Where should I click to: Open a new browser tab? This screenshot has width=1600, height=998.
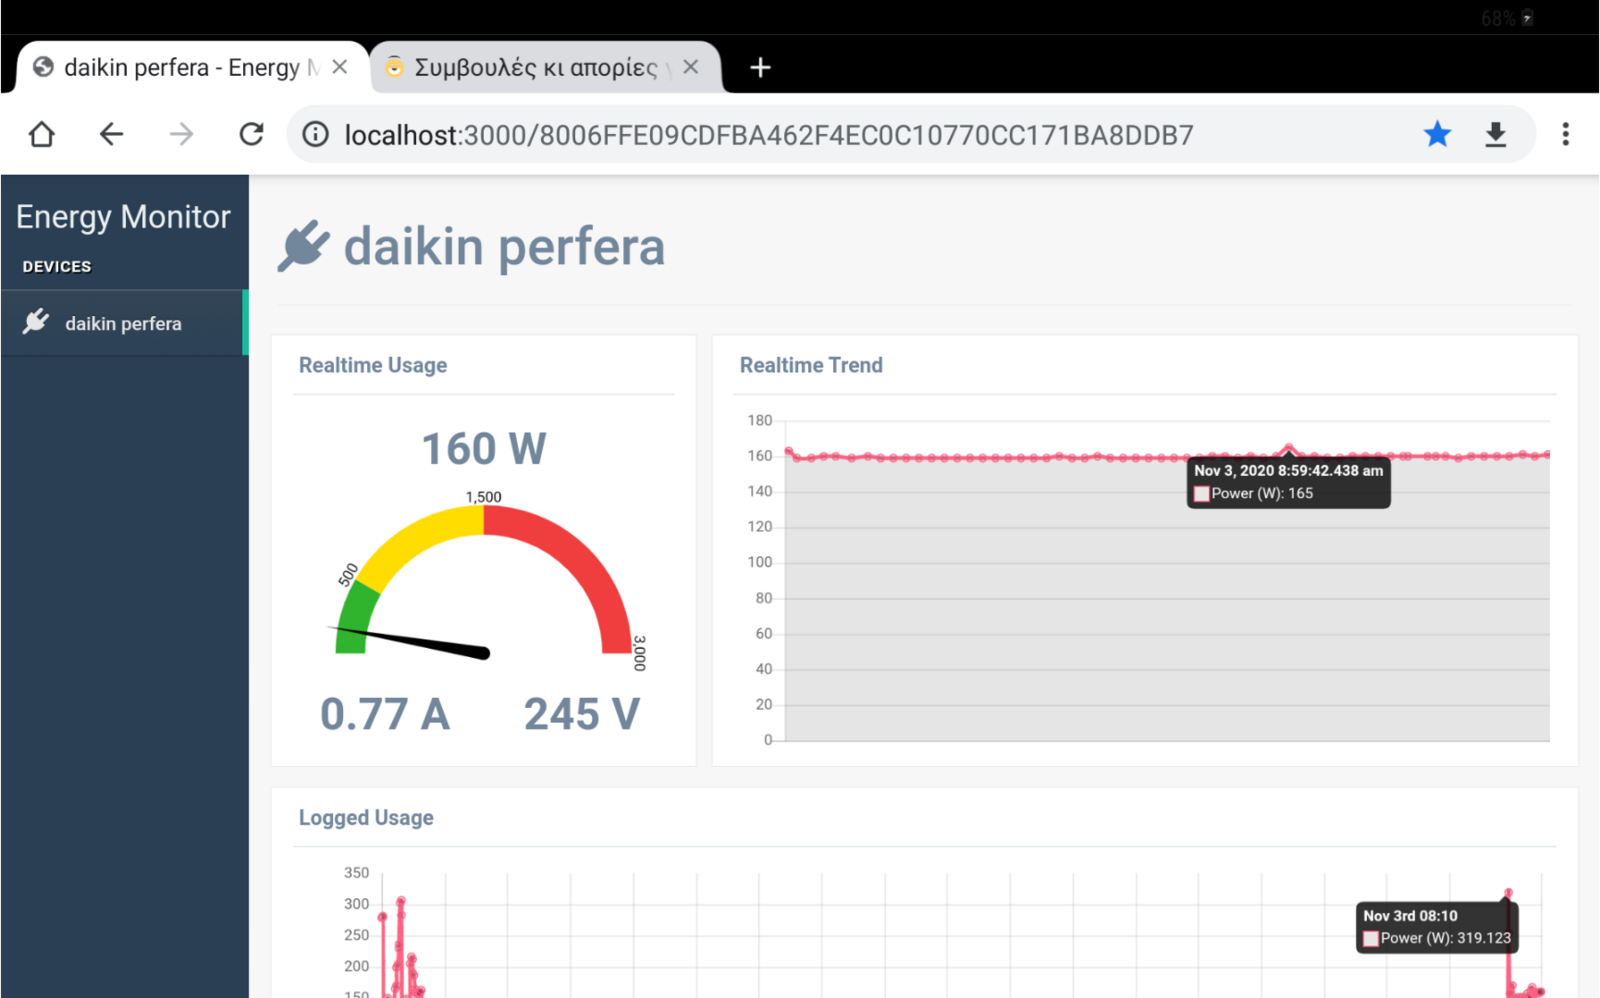pyautogui.click(x=760, y=67)
